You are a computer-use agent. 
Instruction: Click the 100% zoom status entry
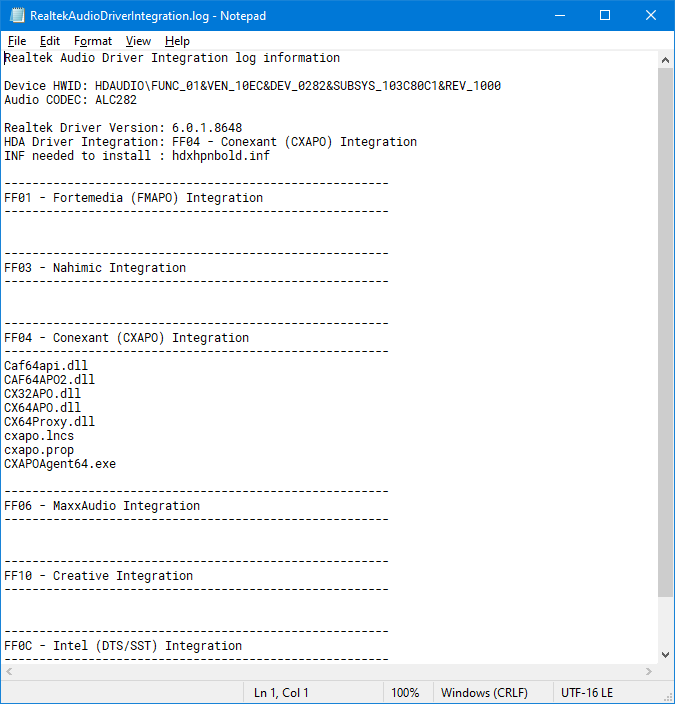(x=405, y=693)
